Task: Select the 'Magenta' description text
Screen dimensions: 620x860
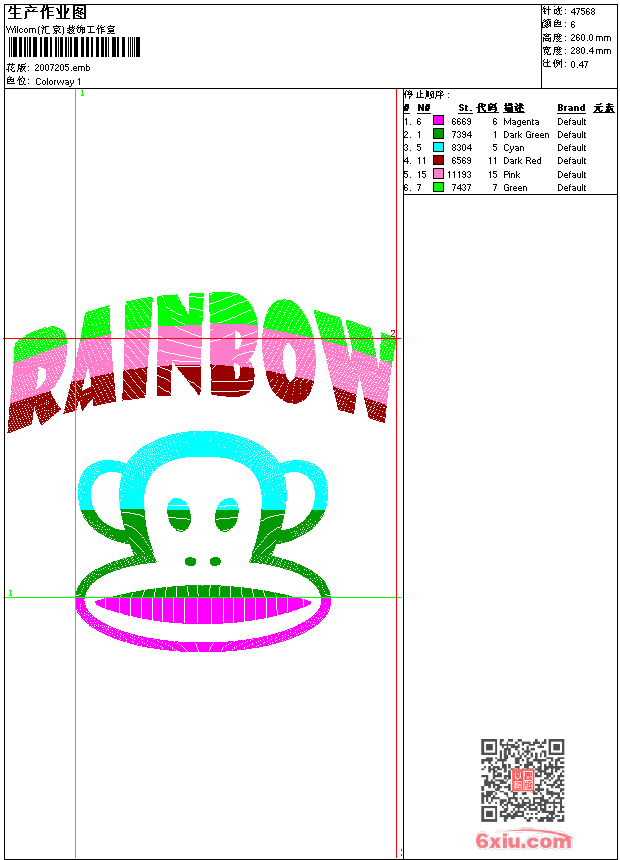Action: click(x=521, y=122)
